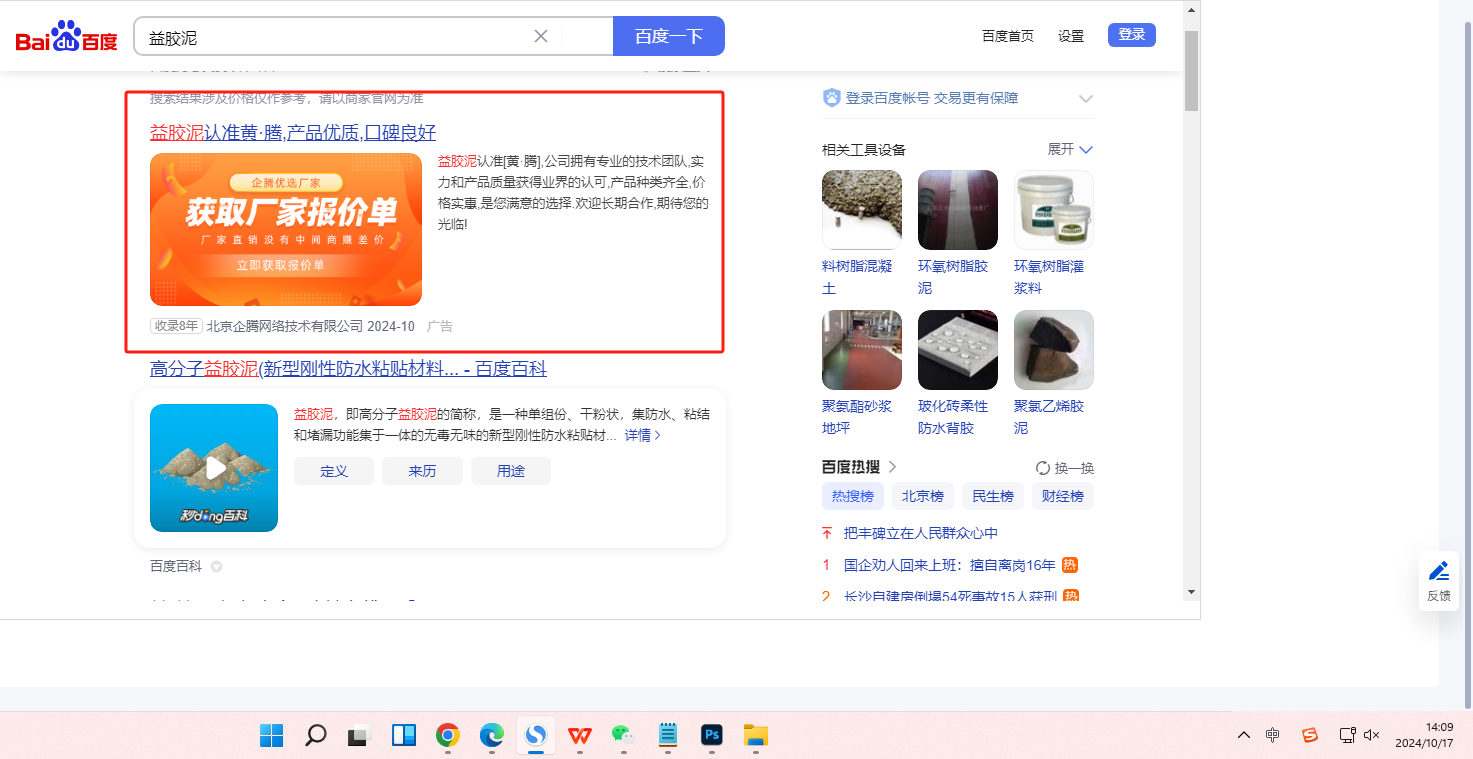
Task: Open hot search 国企劝人回来上班：擅自离岗16年
Action: point(950,565)
